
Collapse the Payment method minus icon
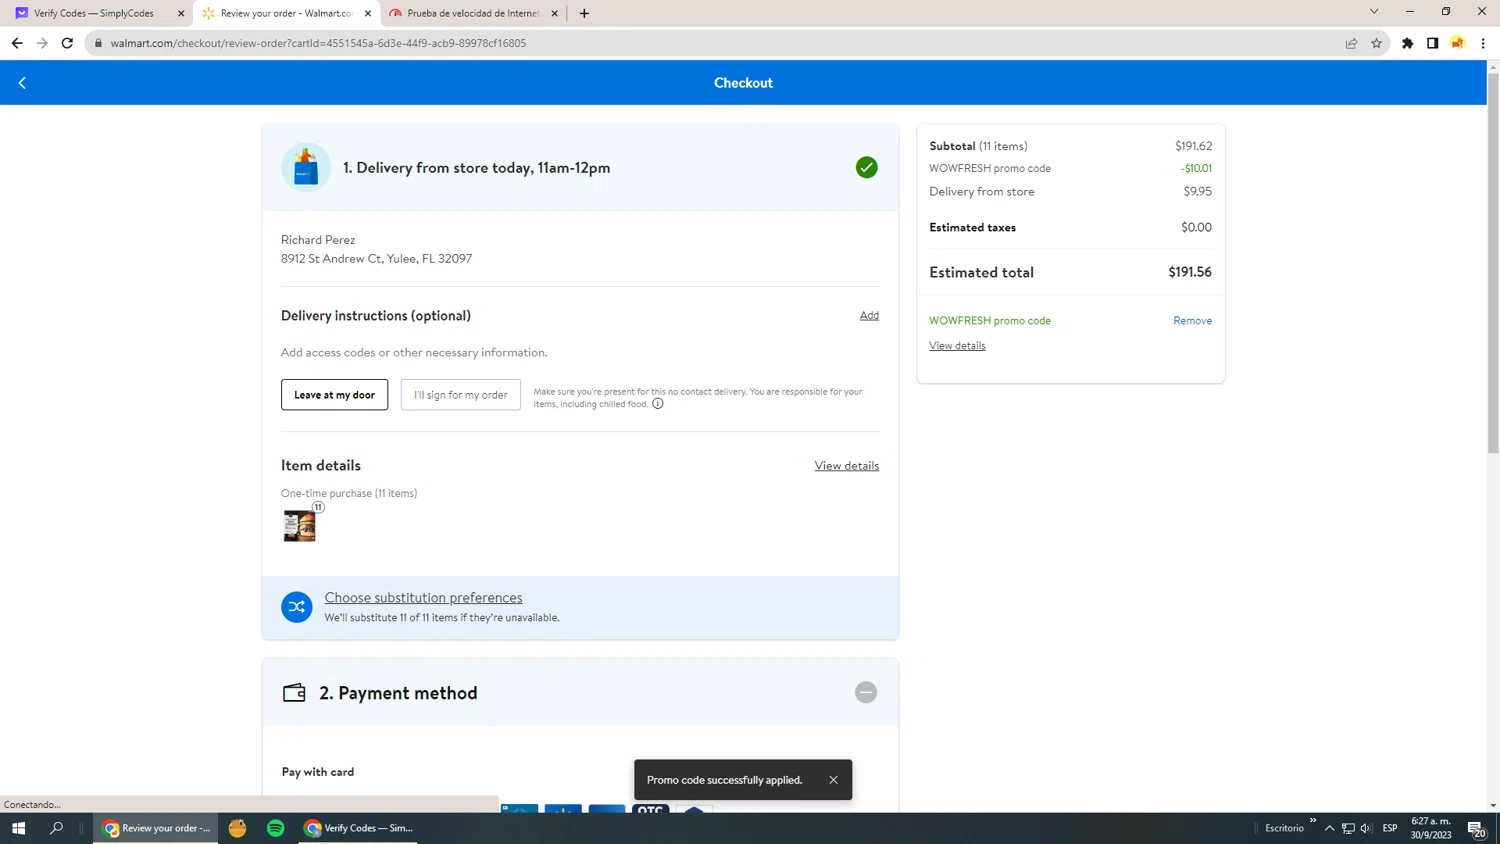click(866, 692)
